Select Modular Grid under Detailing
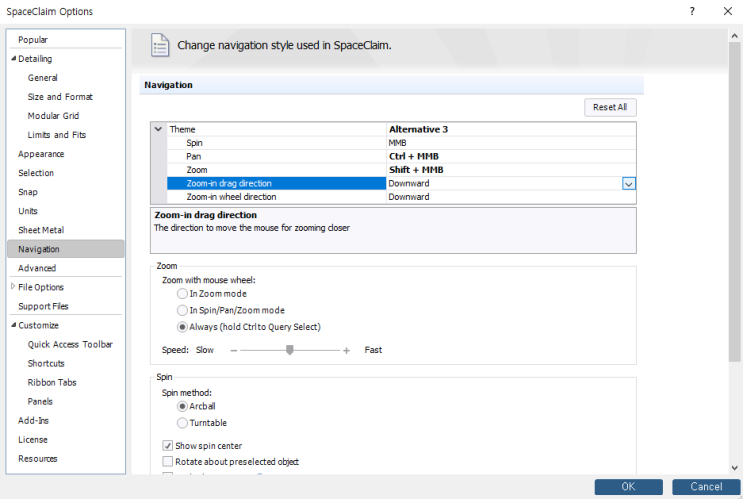Screen dimensions: 743x499 53,116
